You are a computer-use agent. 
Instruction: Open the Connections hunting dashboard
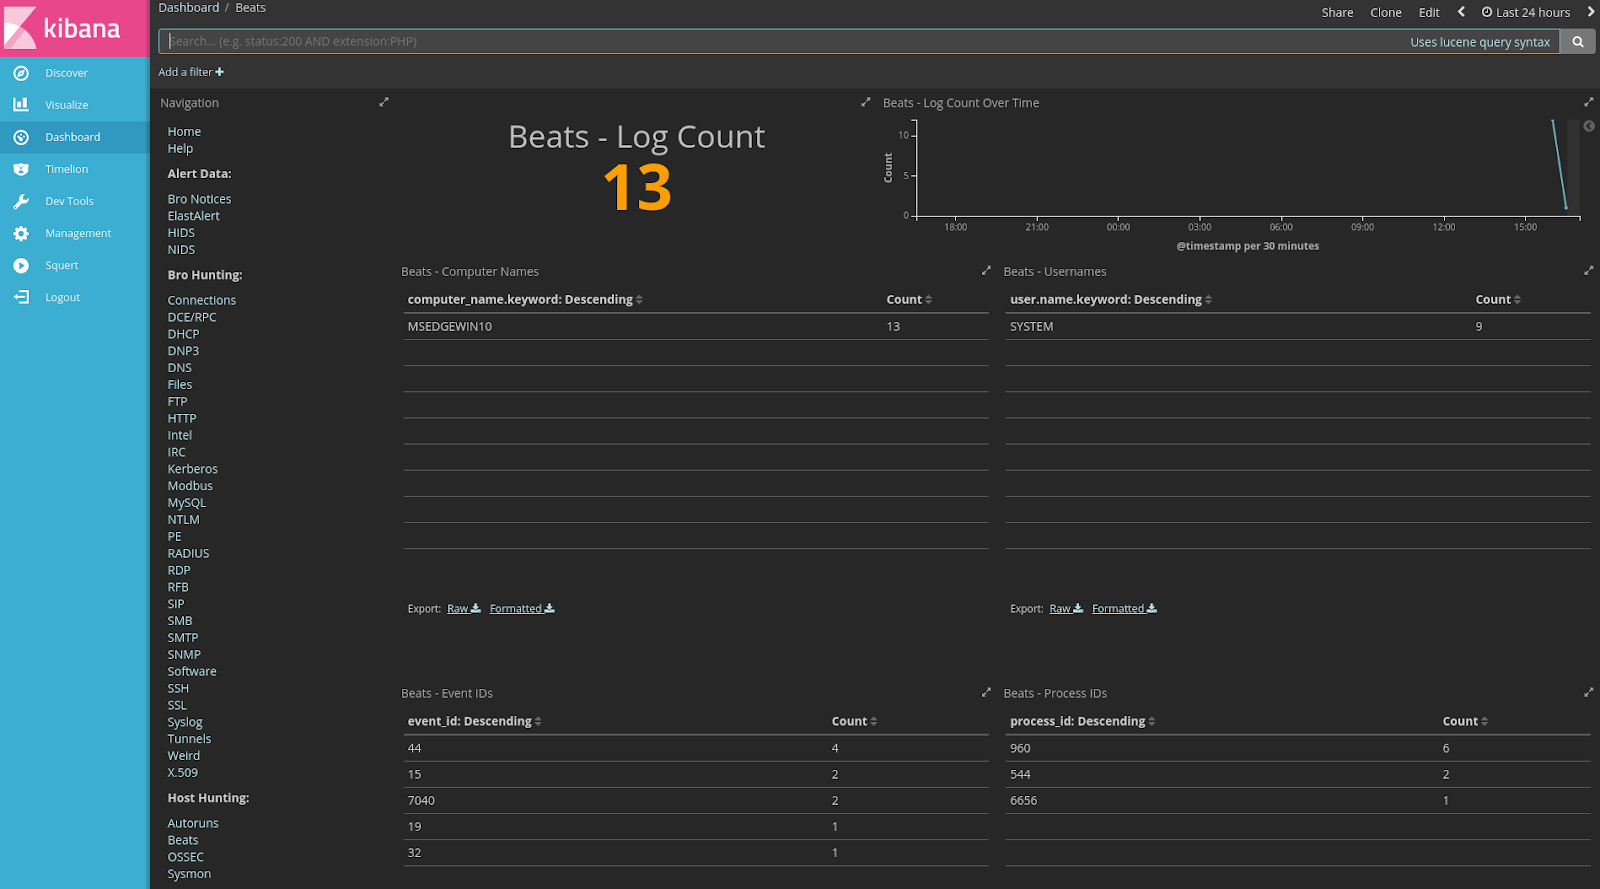click(x=202, y=301)
